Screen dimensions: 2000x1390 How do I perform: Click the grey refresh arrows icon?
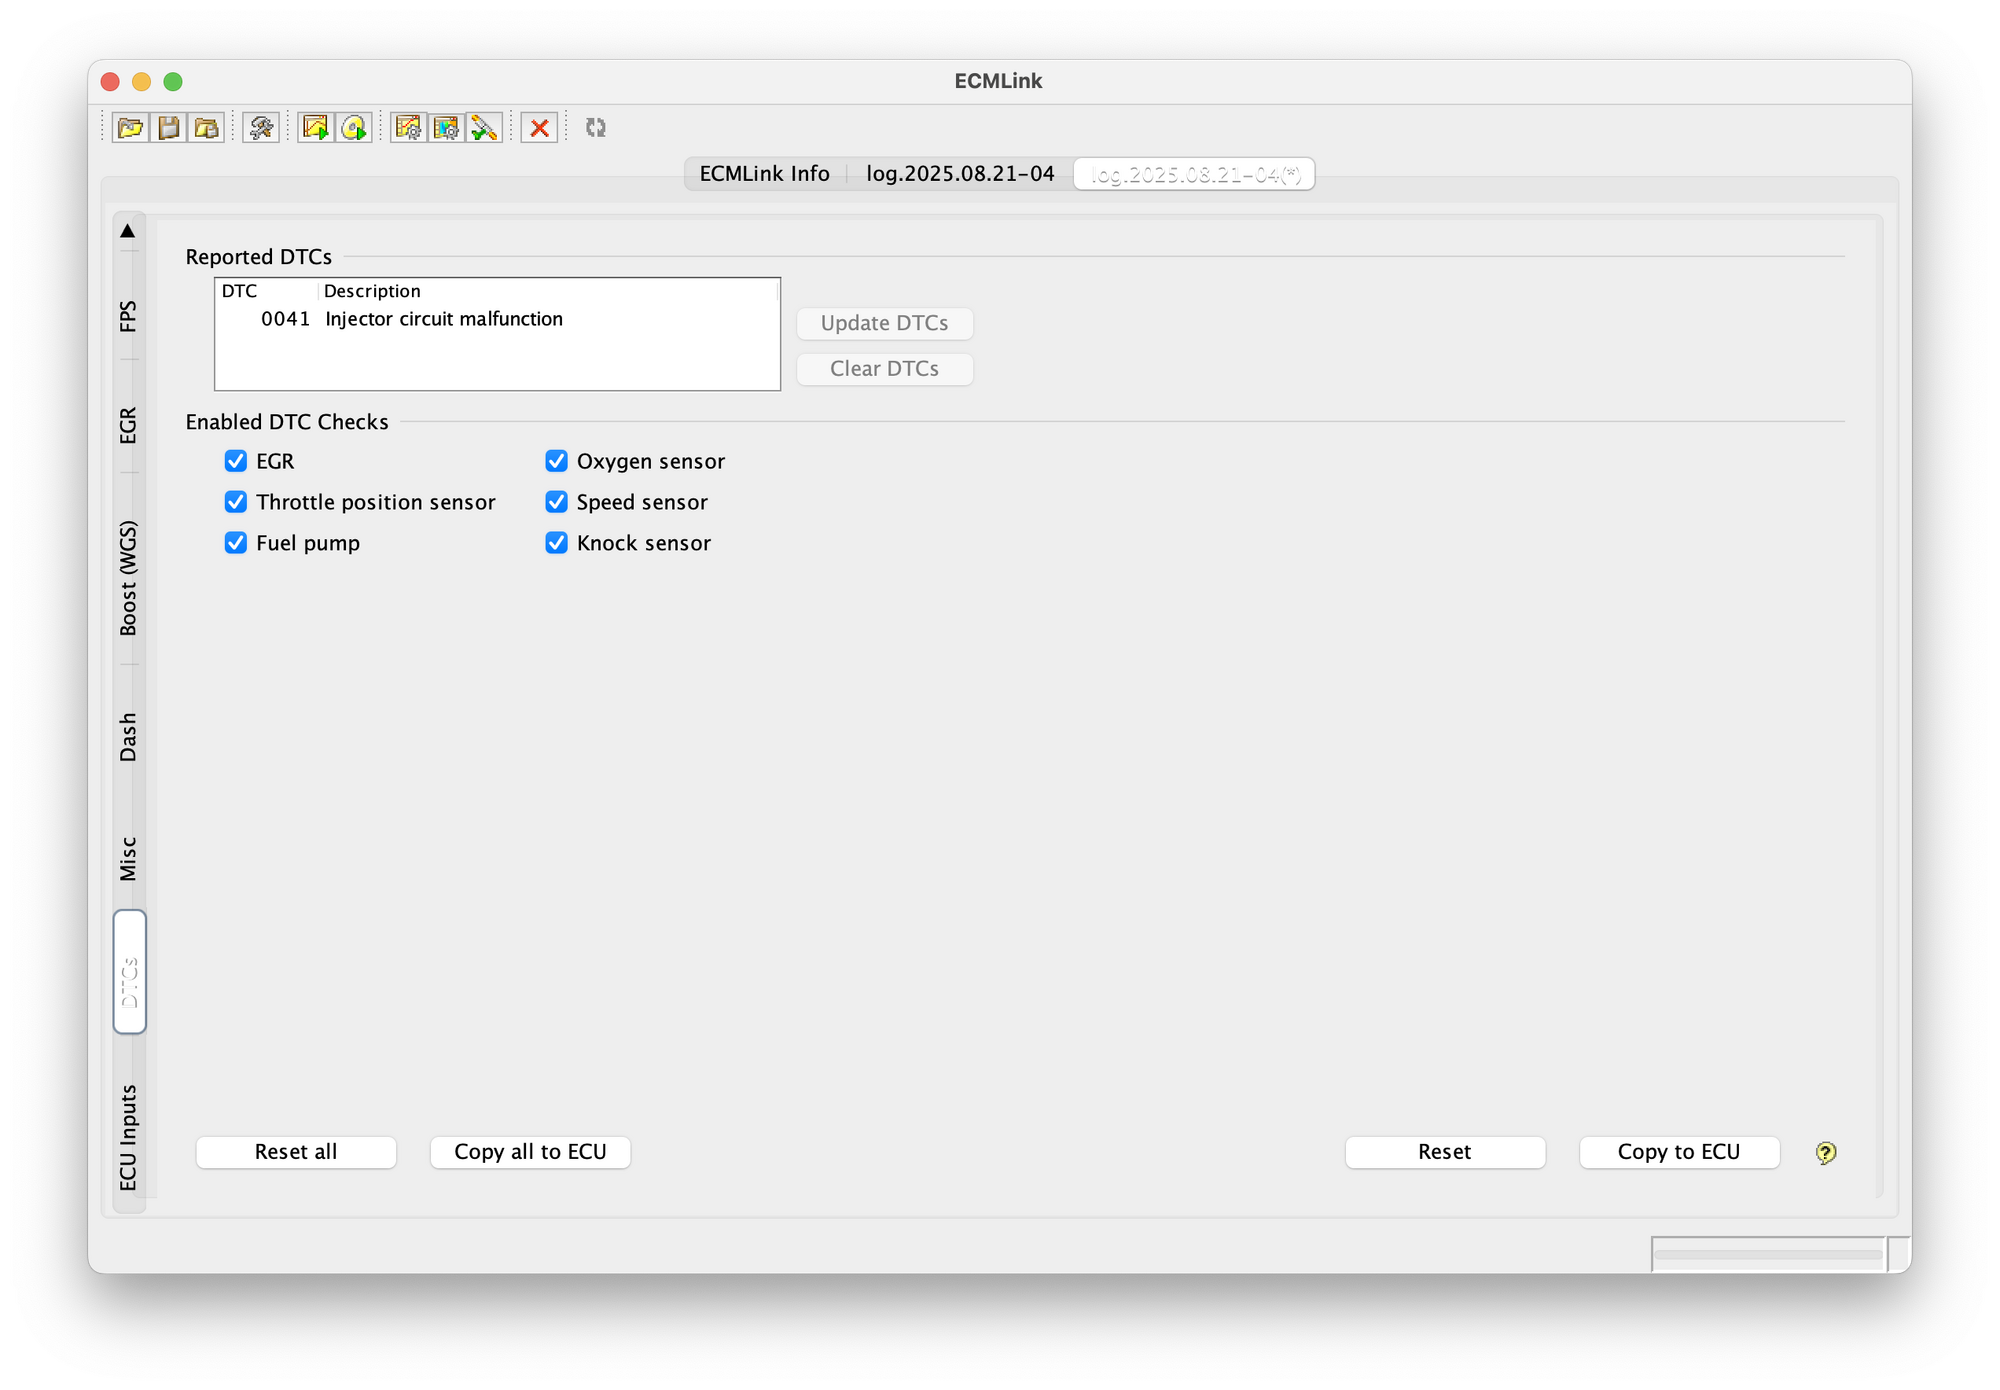click(596, 128)
